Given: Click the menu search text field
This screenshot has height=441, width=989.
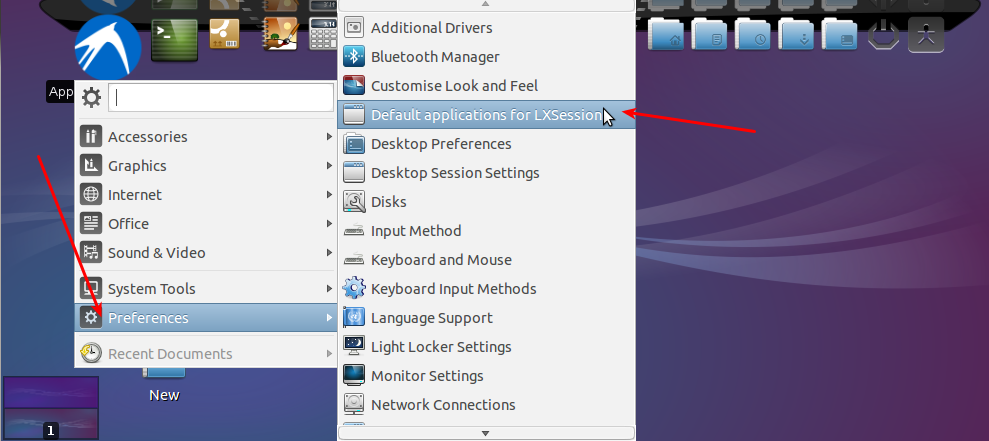Looking at the screenshot, I should pos(221,98).
